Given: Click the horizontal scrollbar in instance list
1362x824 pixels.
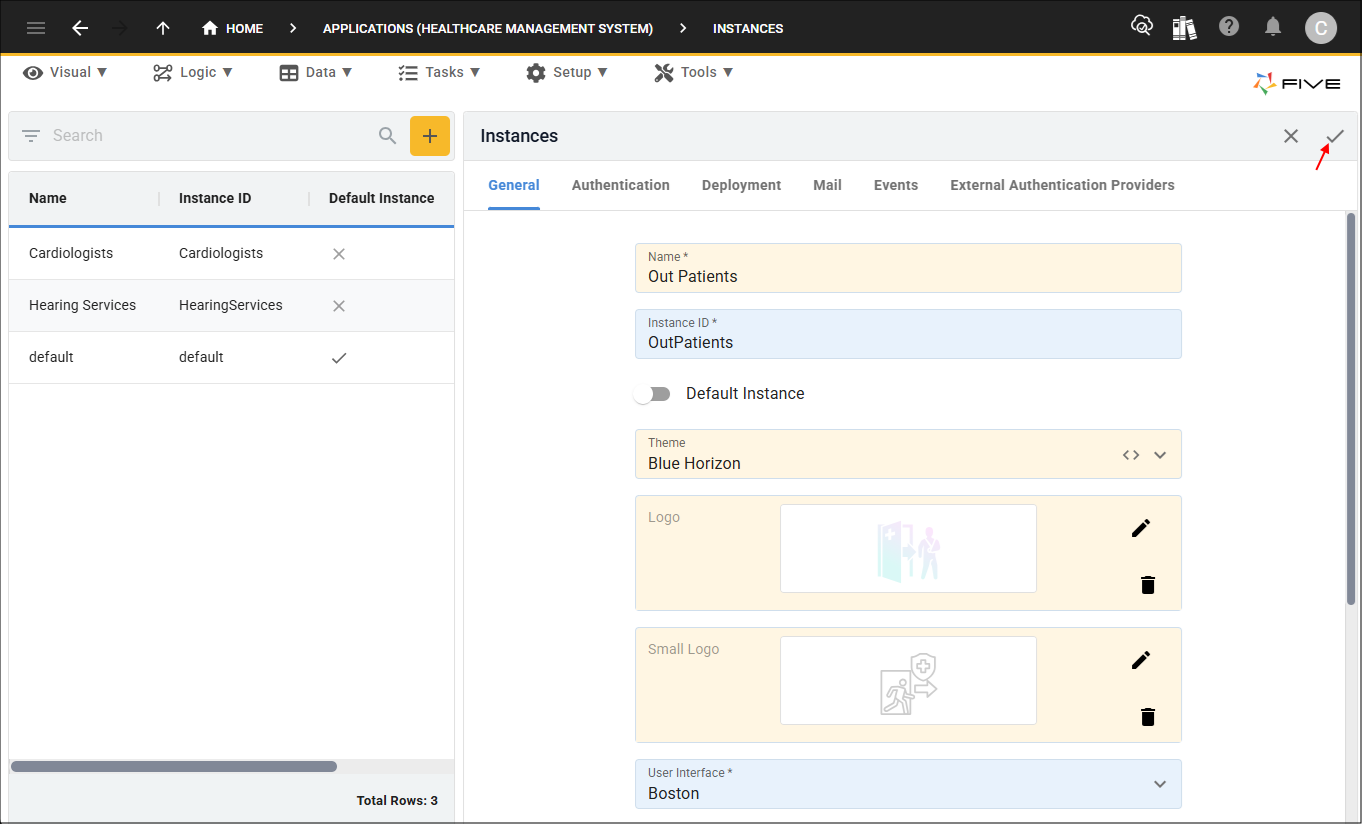Looking at the screenshot, I should click(173, 767).
